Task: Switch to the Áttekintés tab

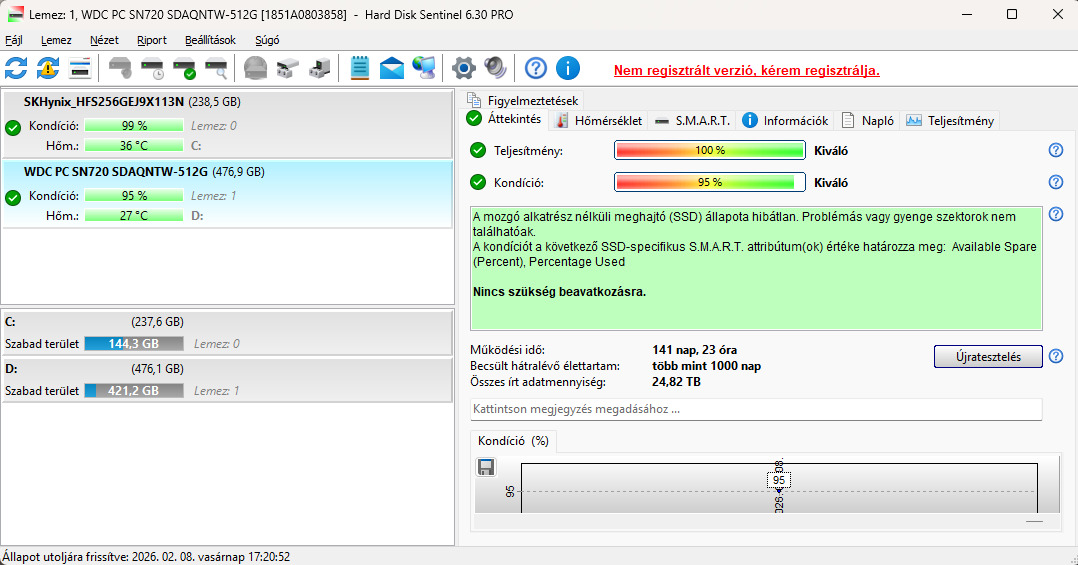Action: tap(505, 119)
